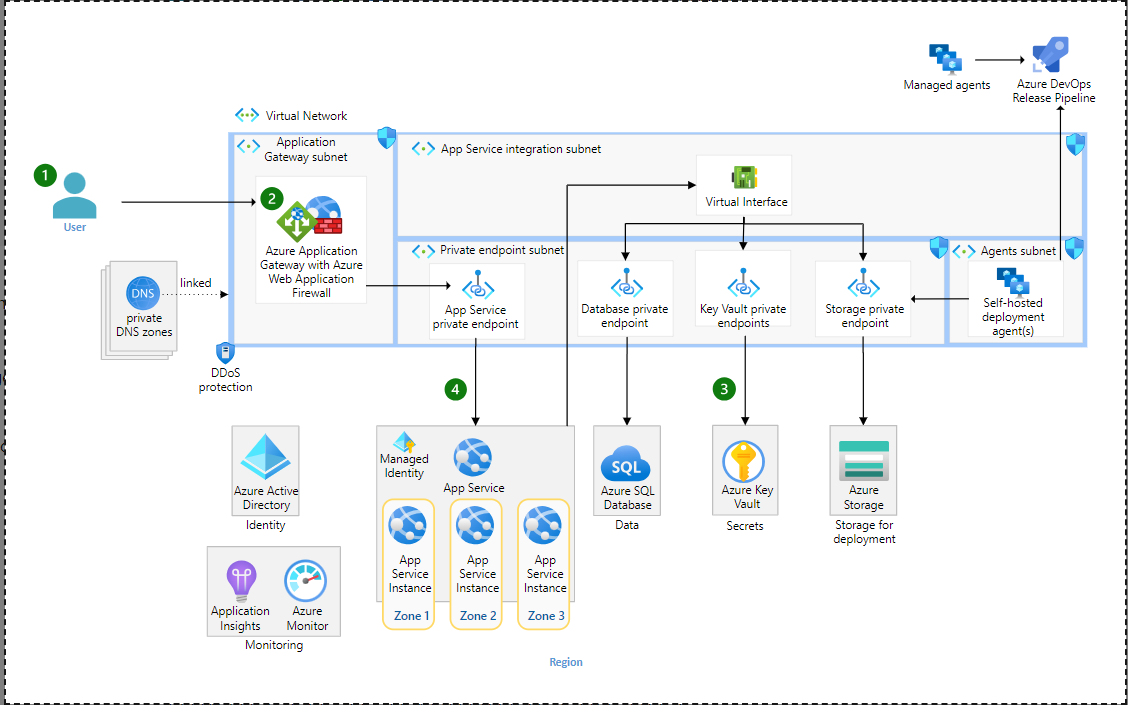Click the "Storage for deployment" caption
The height and width of the screenshot is (705, 1128).
(x=864, y=532)
